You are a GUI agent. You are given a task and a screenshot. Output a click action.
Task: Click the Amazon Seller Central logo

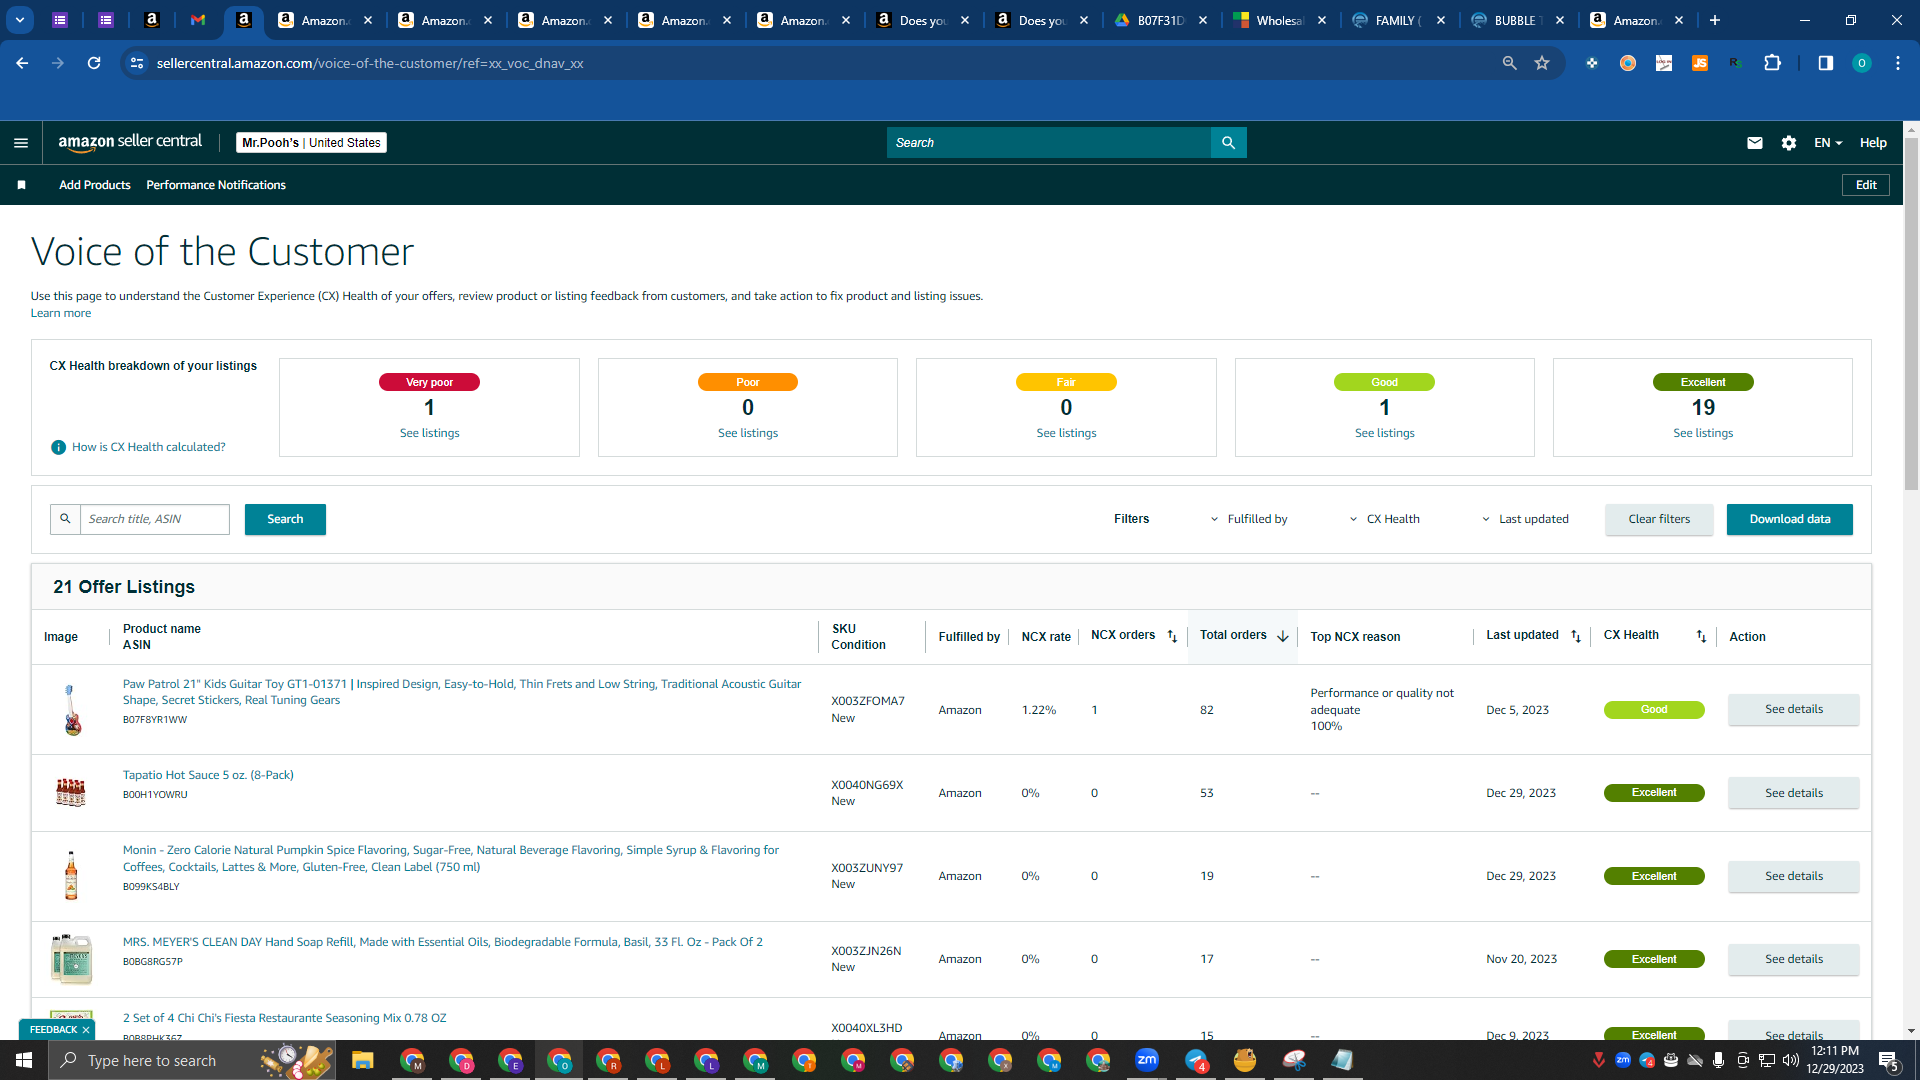pyautogui.click(x=130, y=142)
